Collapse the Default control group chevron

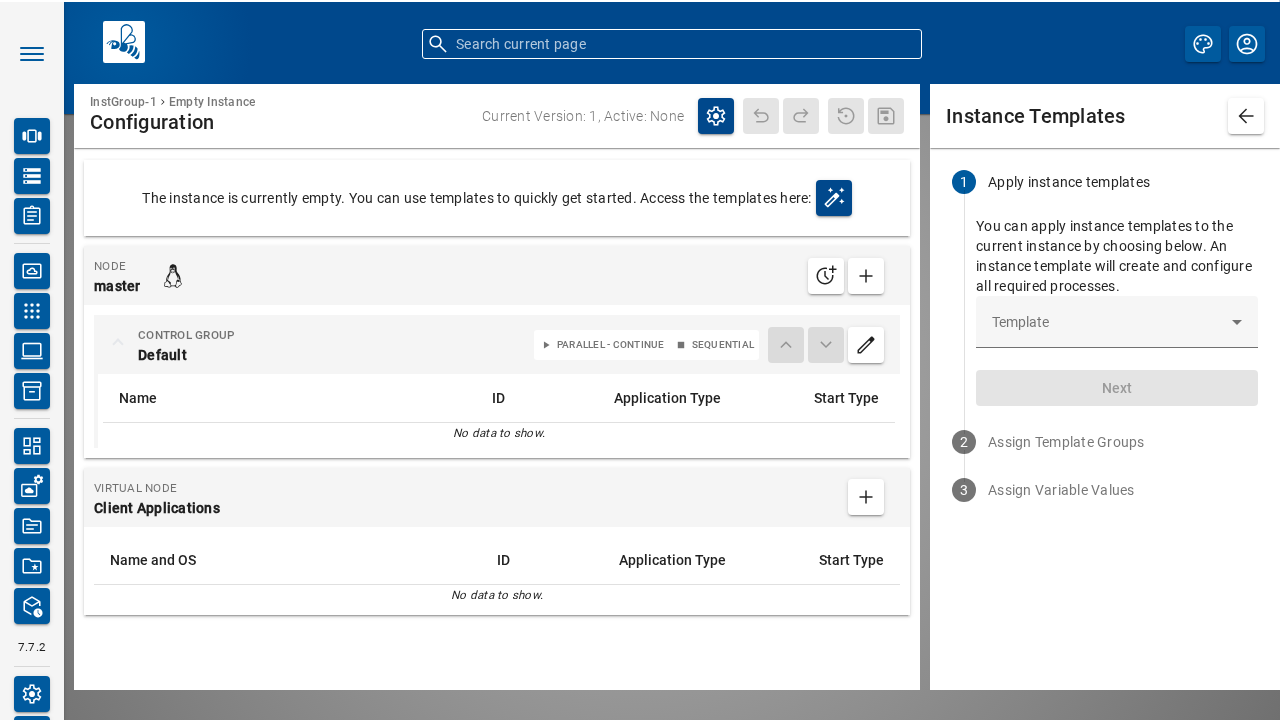coord(118,343)
